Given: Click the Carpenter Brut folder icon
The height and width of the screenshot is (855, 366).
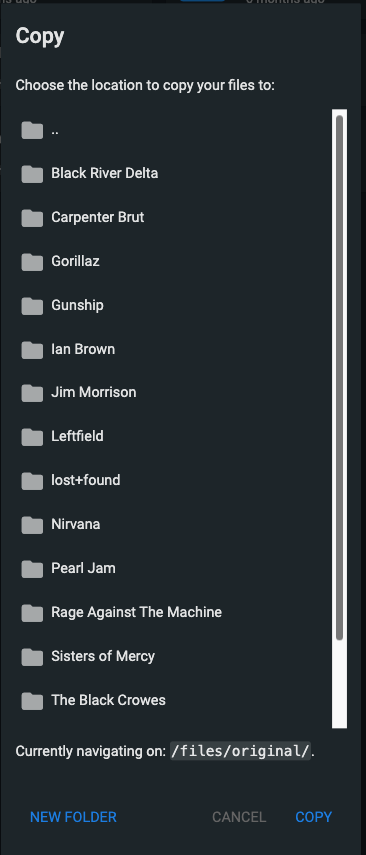Looking at the screenshot, I should (x=32, y=218).
